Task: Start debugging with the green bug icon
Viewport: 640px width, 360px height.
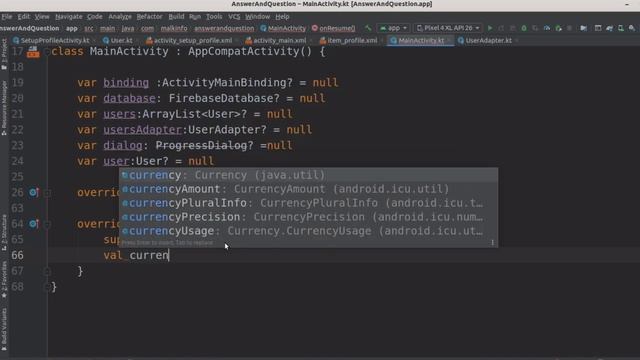Action: click(x=524, y=28)
